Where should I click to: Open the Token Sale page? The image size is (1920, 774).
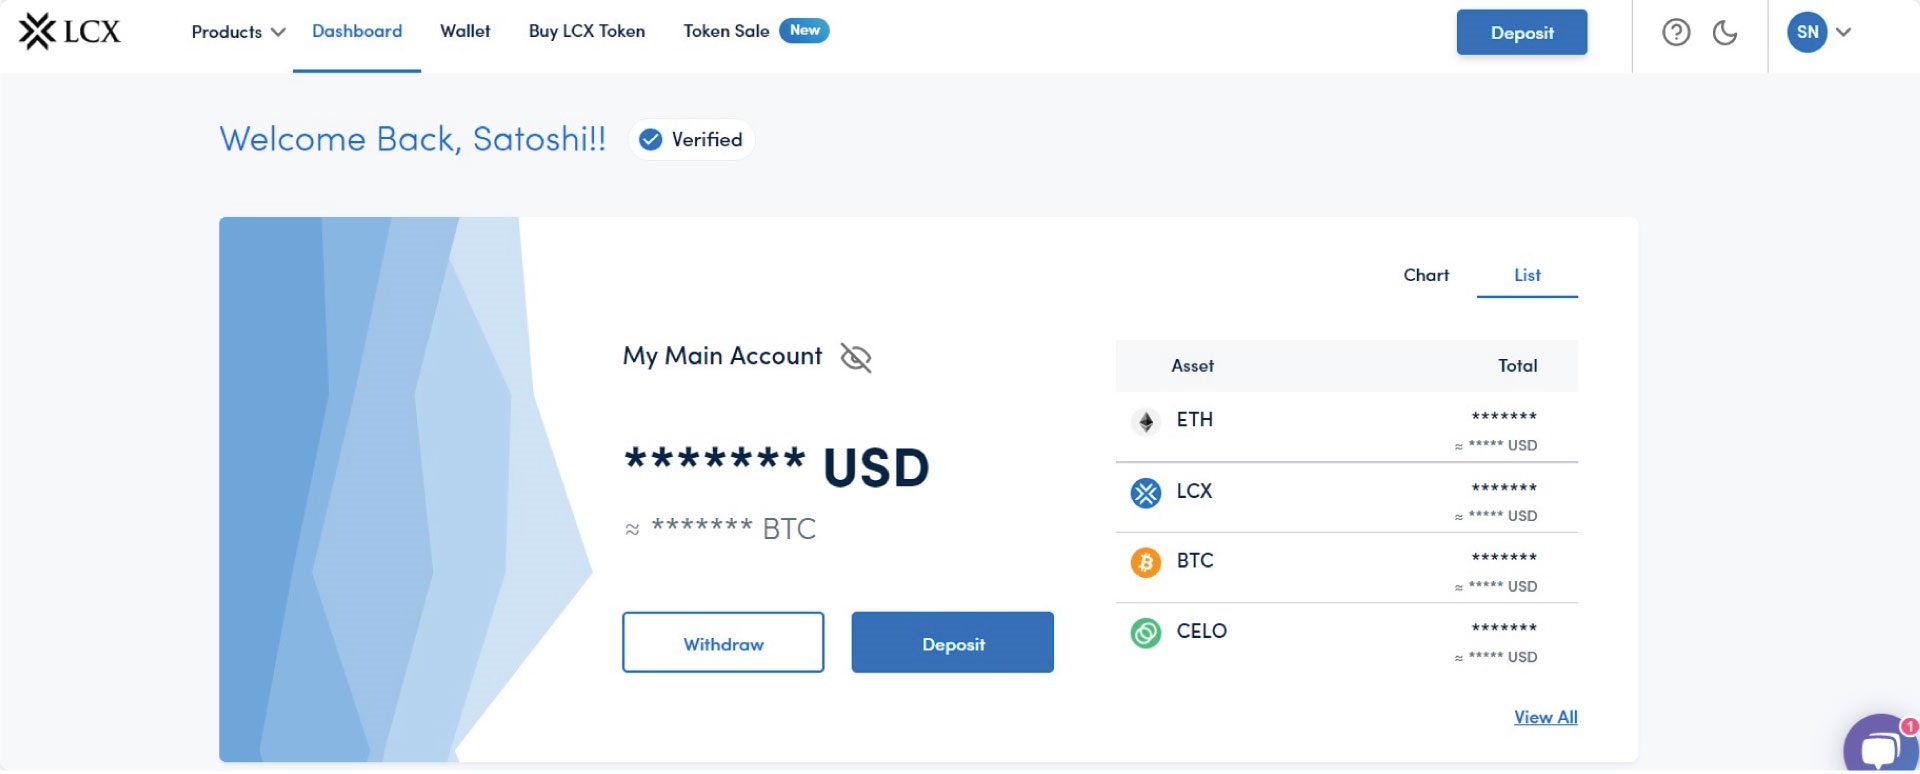[x=727, y=31]
